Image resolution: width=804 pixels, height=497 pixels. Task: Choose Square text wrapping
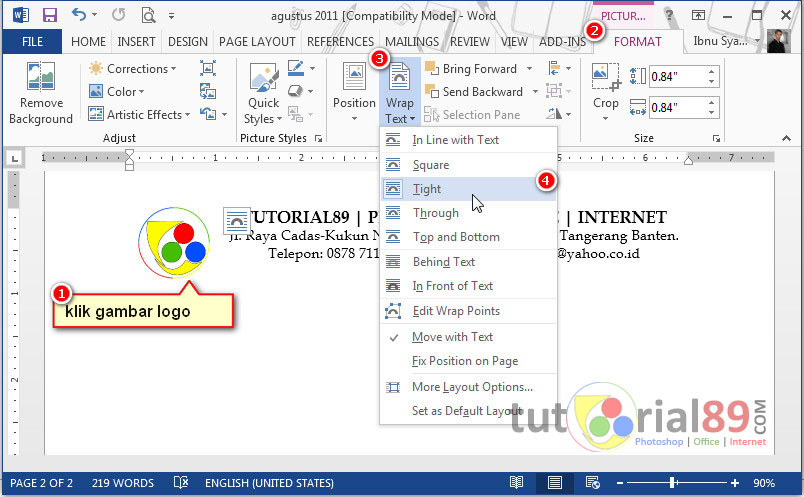(468, 165)
